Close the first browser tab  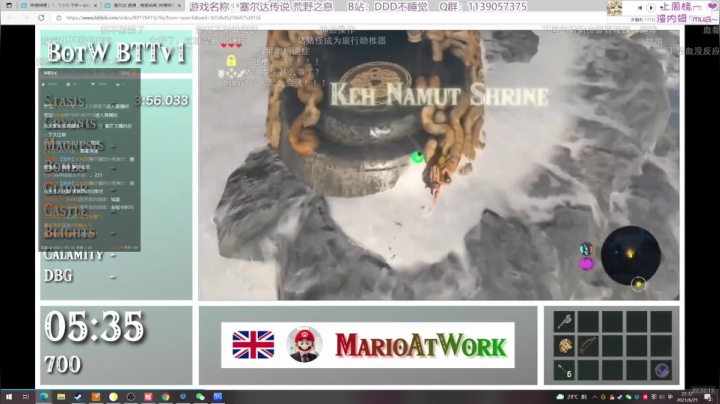click(95, 6)
